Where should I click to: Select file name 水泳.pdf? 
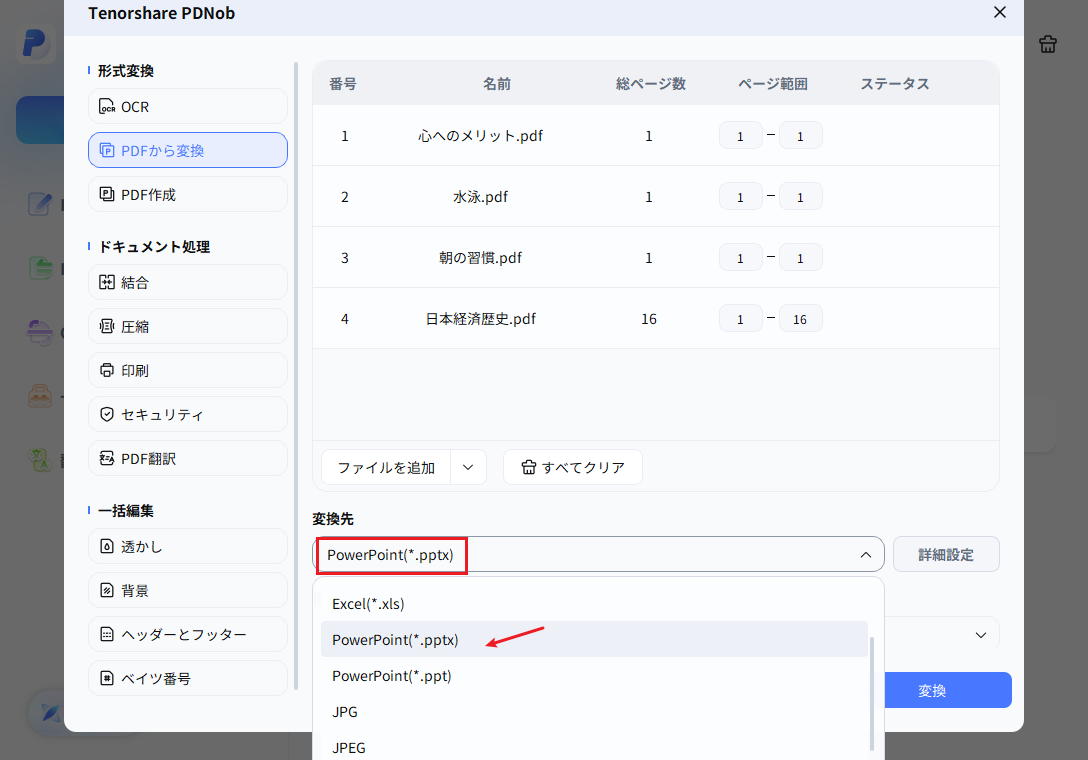coord(480,196)
